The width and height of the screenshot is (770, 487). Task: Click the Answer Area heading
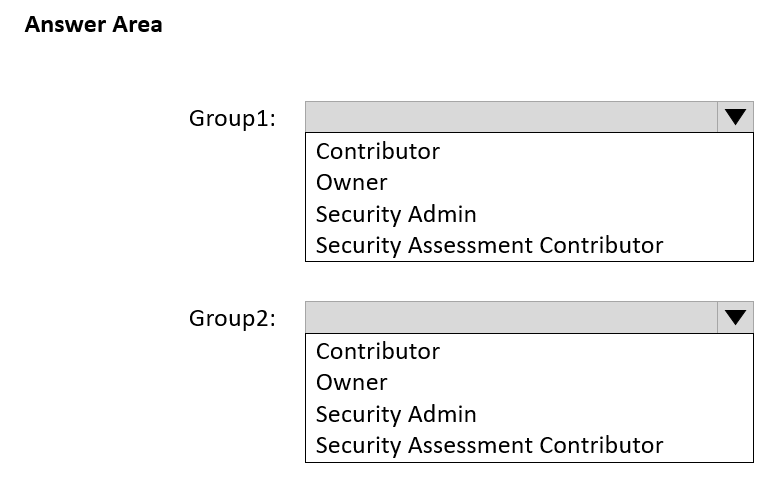coord(93,25)
